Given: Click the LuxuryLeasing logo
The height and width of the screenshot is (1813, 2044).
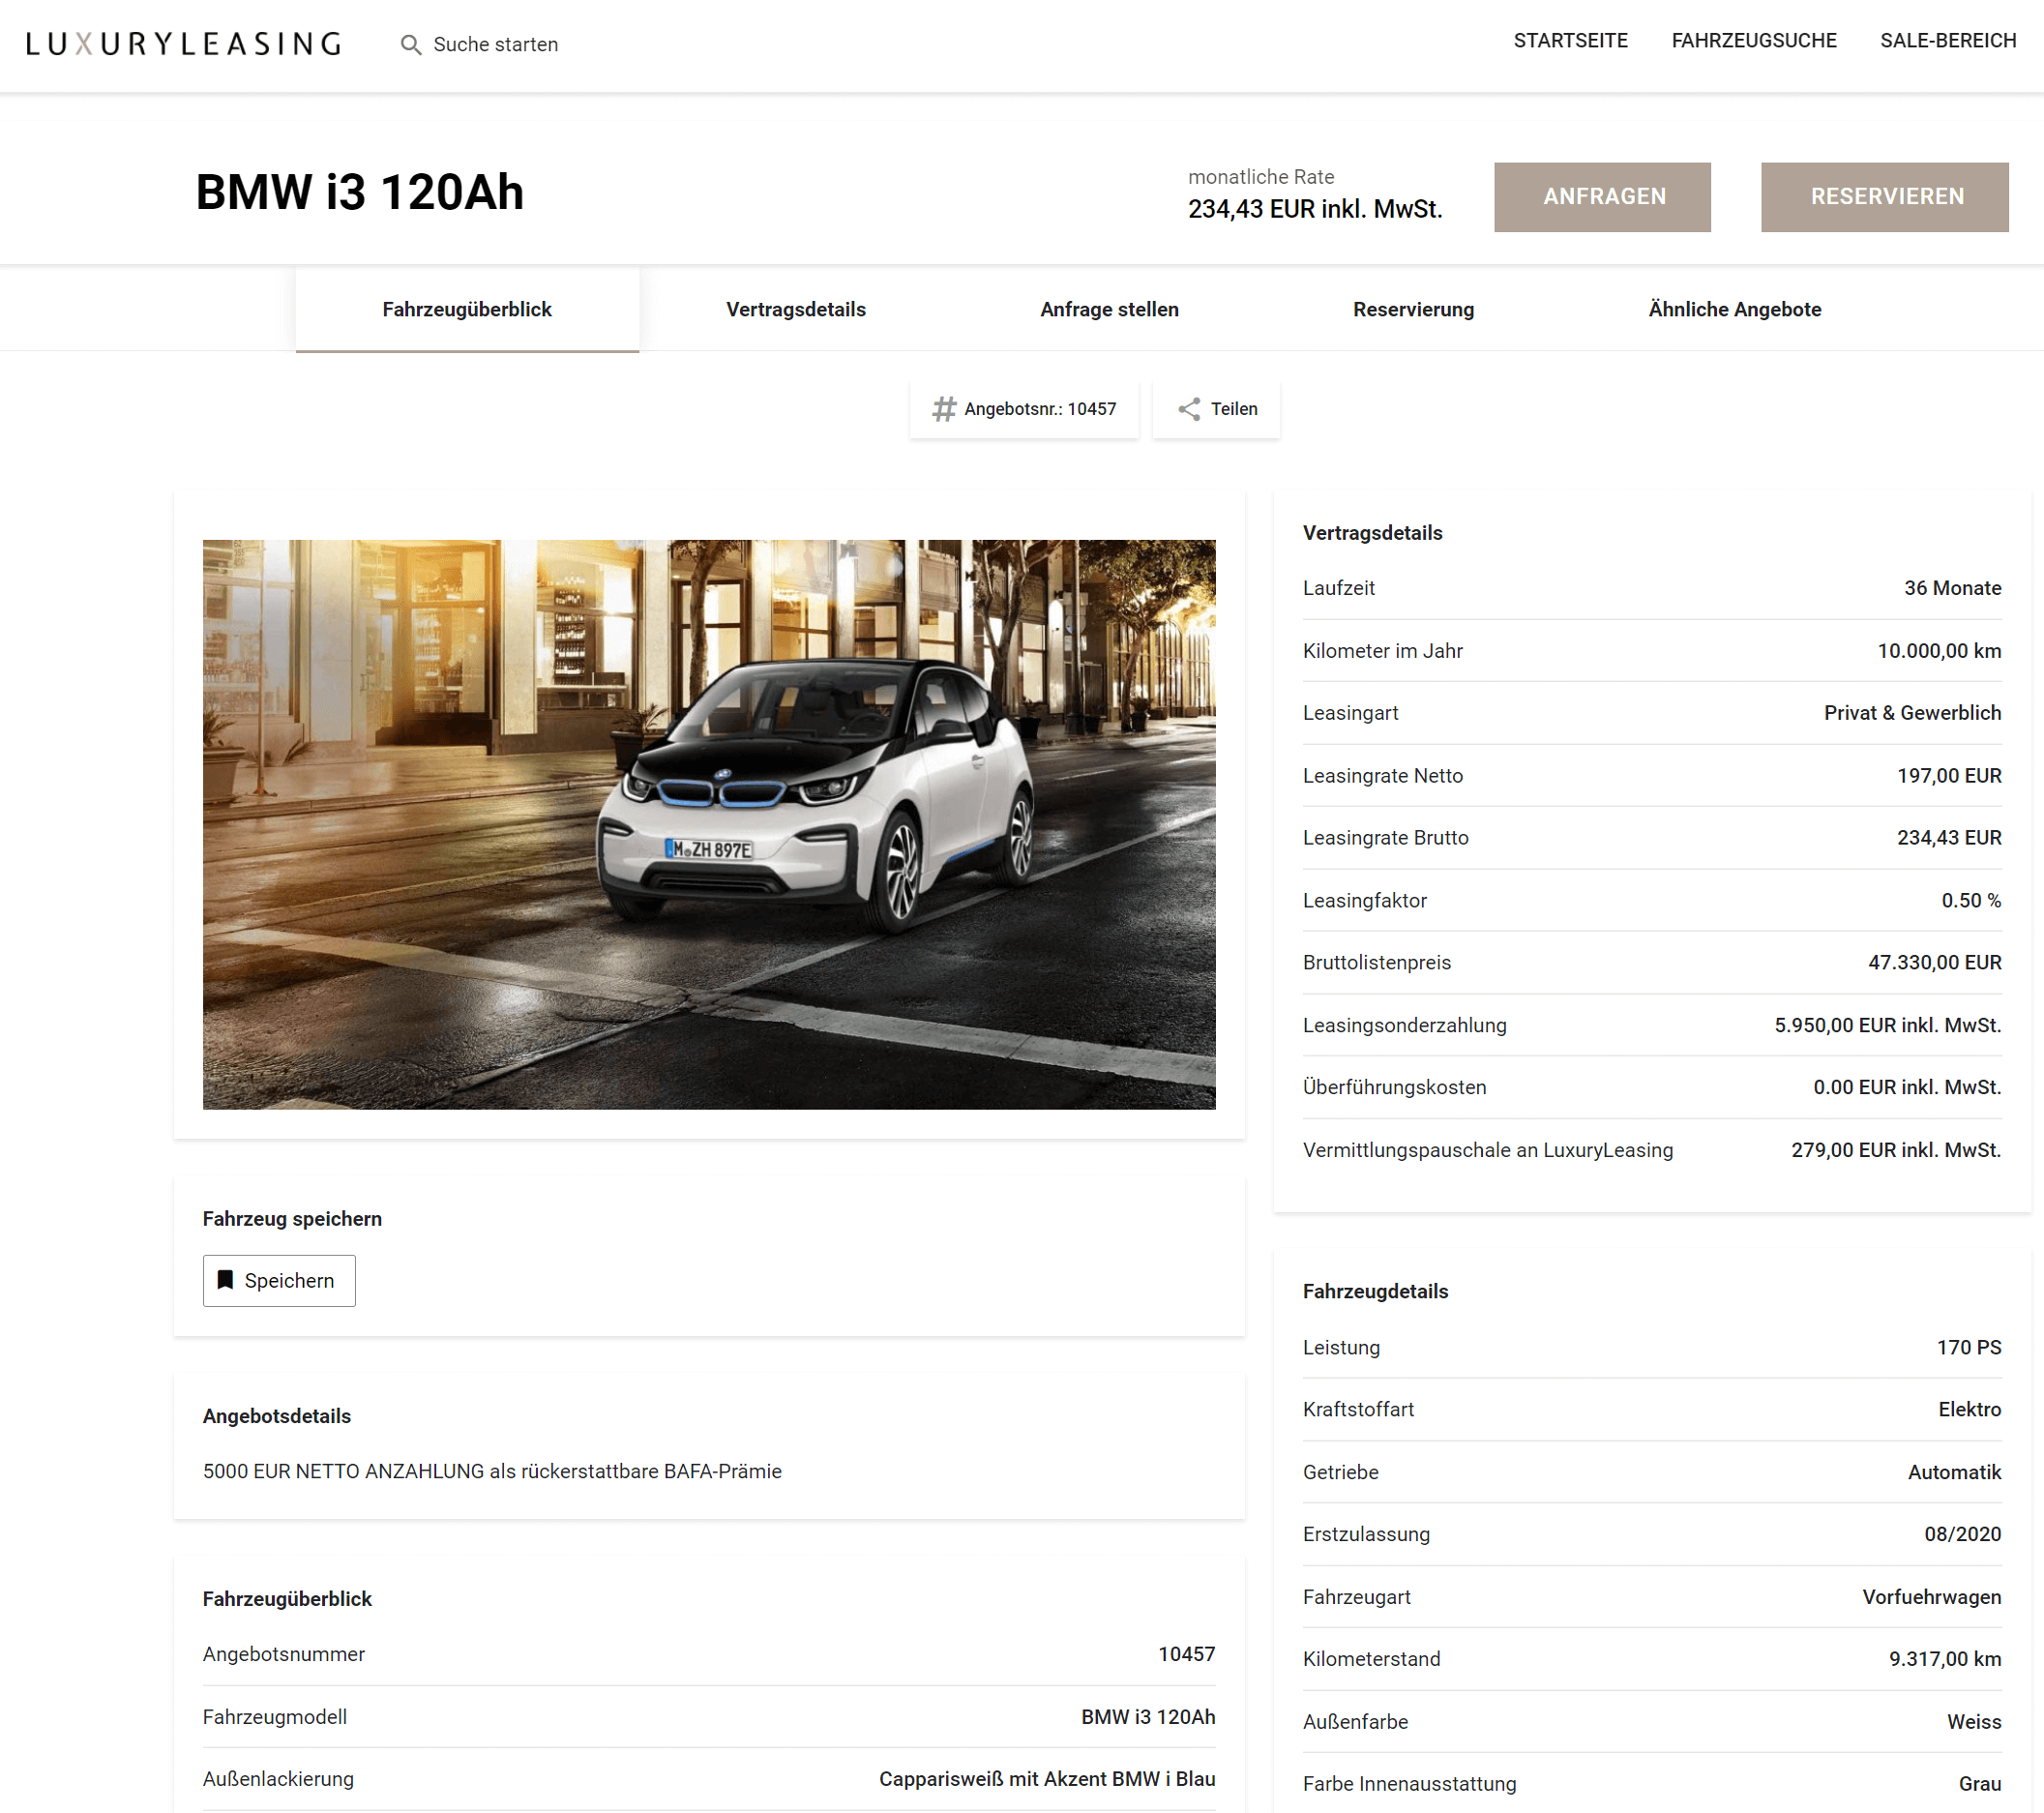Looking at the screenshot, I should [x=184, y=43].
